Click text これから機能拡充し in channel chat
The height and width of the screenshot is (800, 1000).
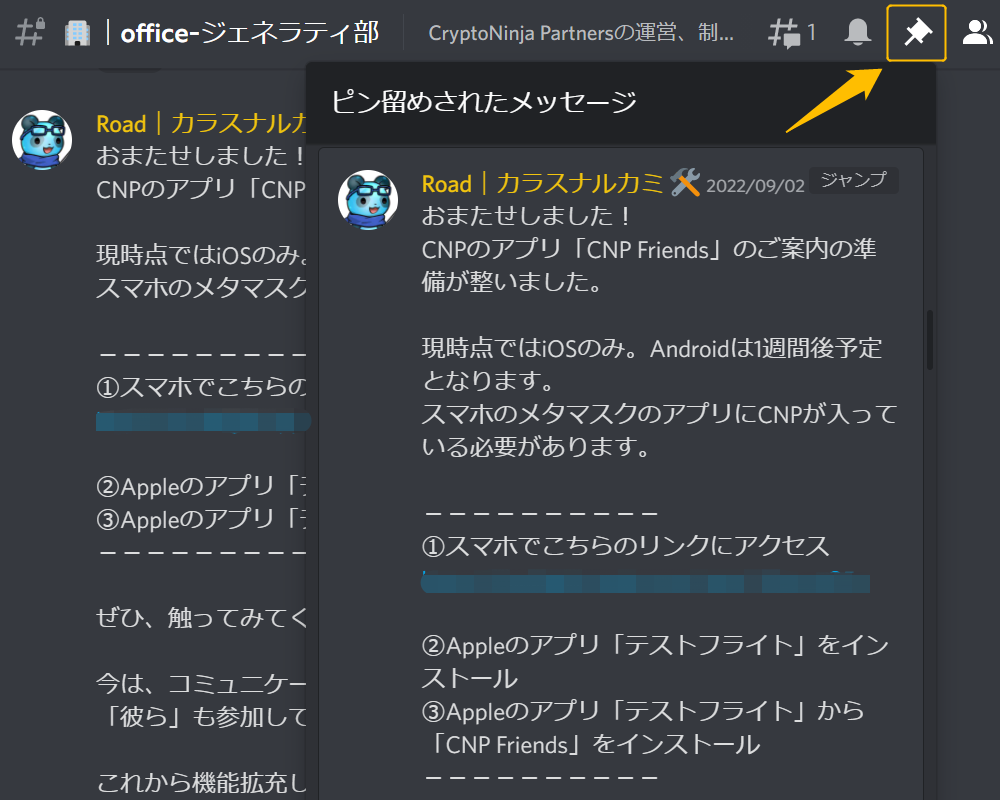point(202,783)
